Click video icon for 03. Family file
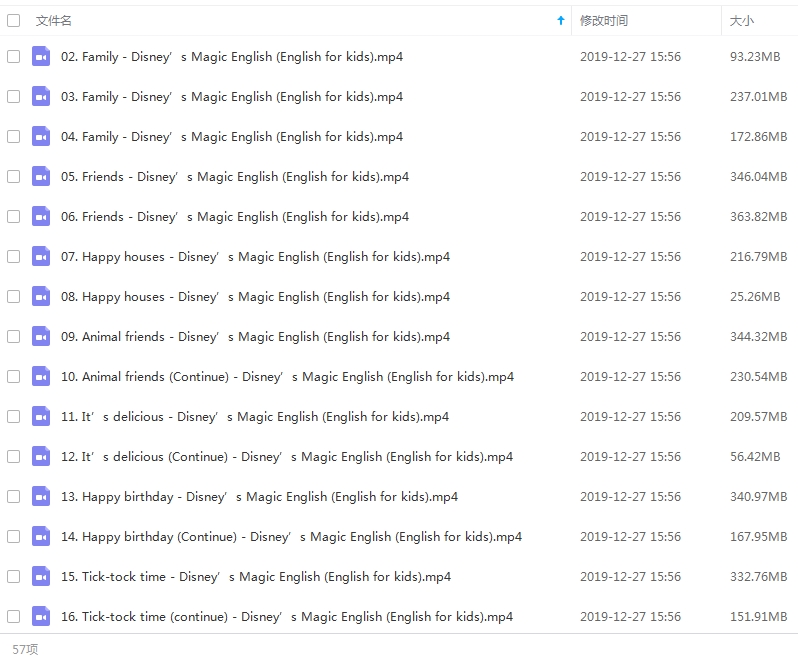Image resolution: width=798 pixels, height=660 pixels. point(41,97)
